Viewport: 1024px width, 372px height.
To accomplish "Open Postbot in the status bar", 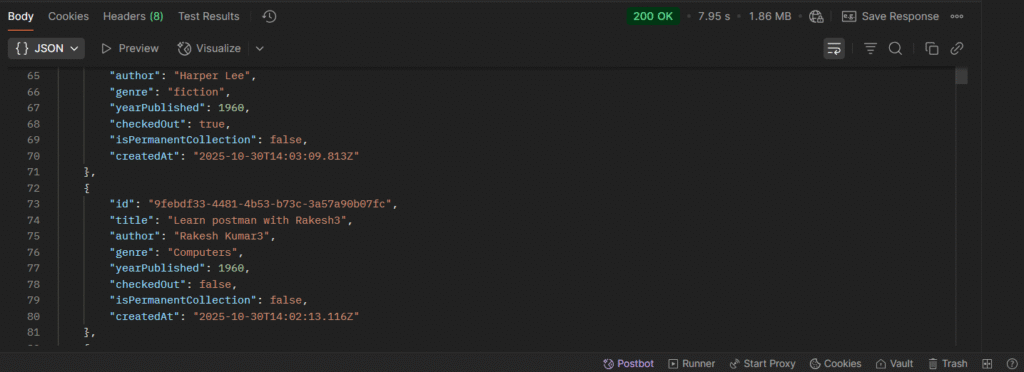I will coord(628,364).
